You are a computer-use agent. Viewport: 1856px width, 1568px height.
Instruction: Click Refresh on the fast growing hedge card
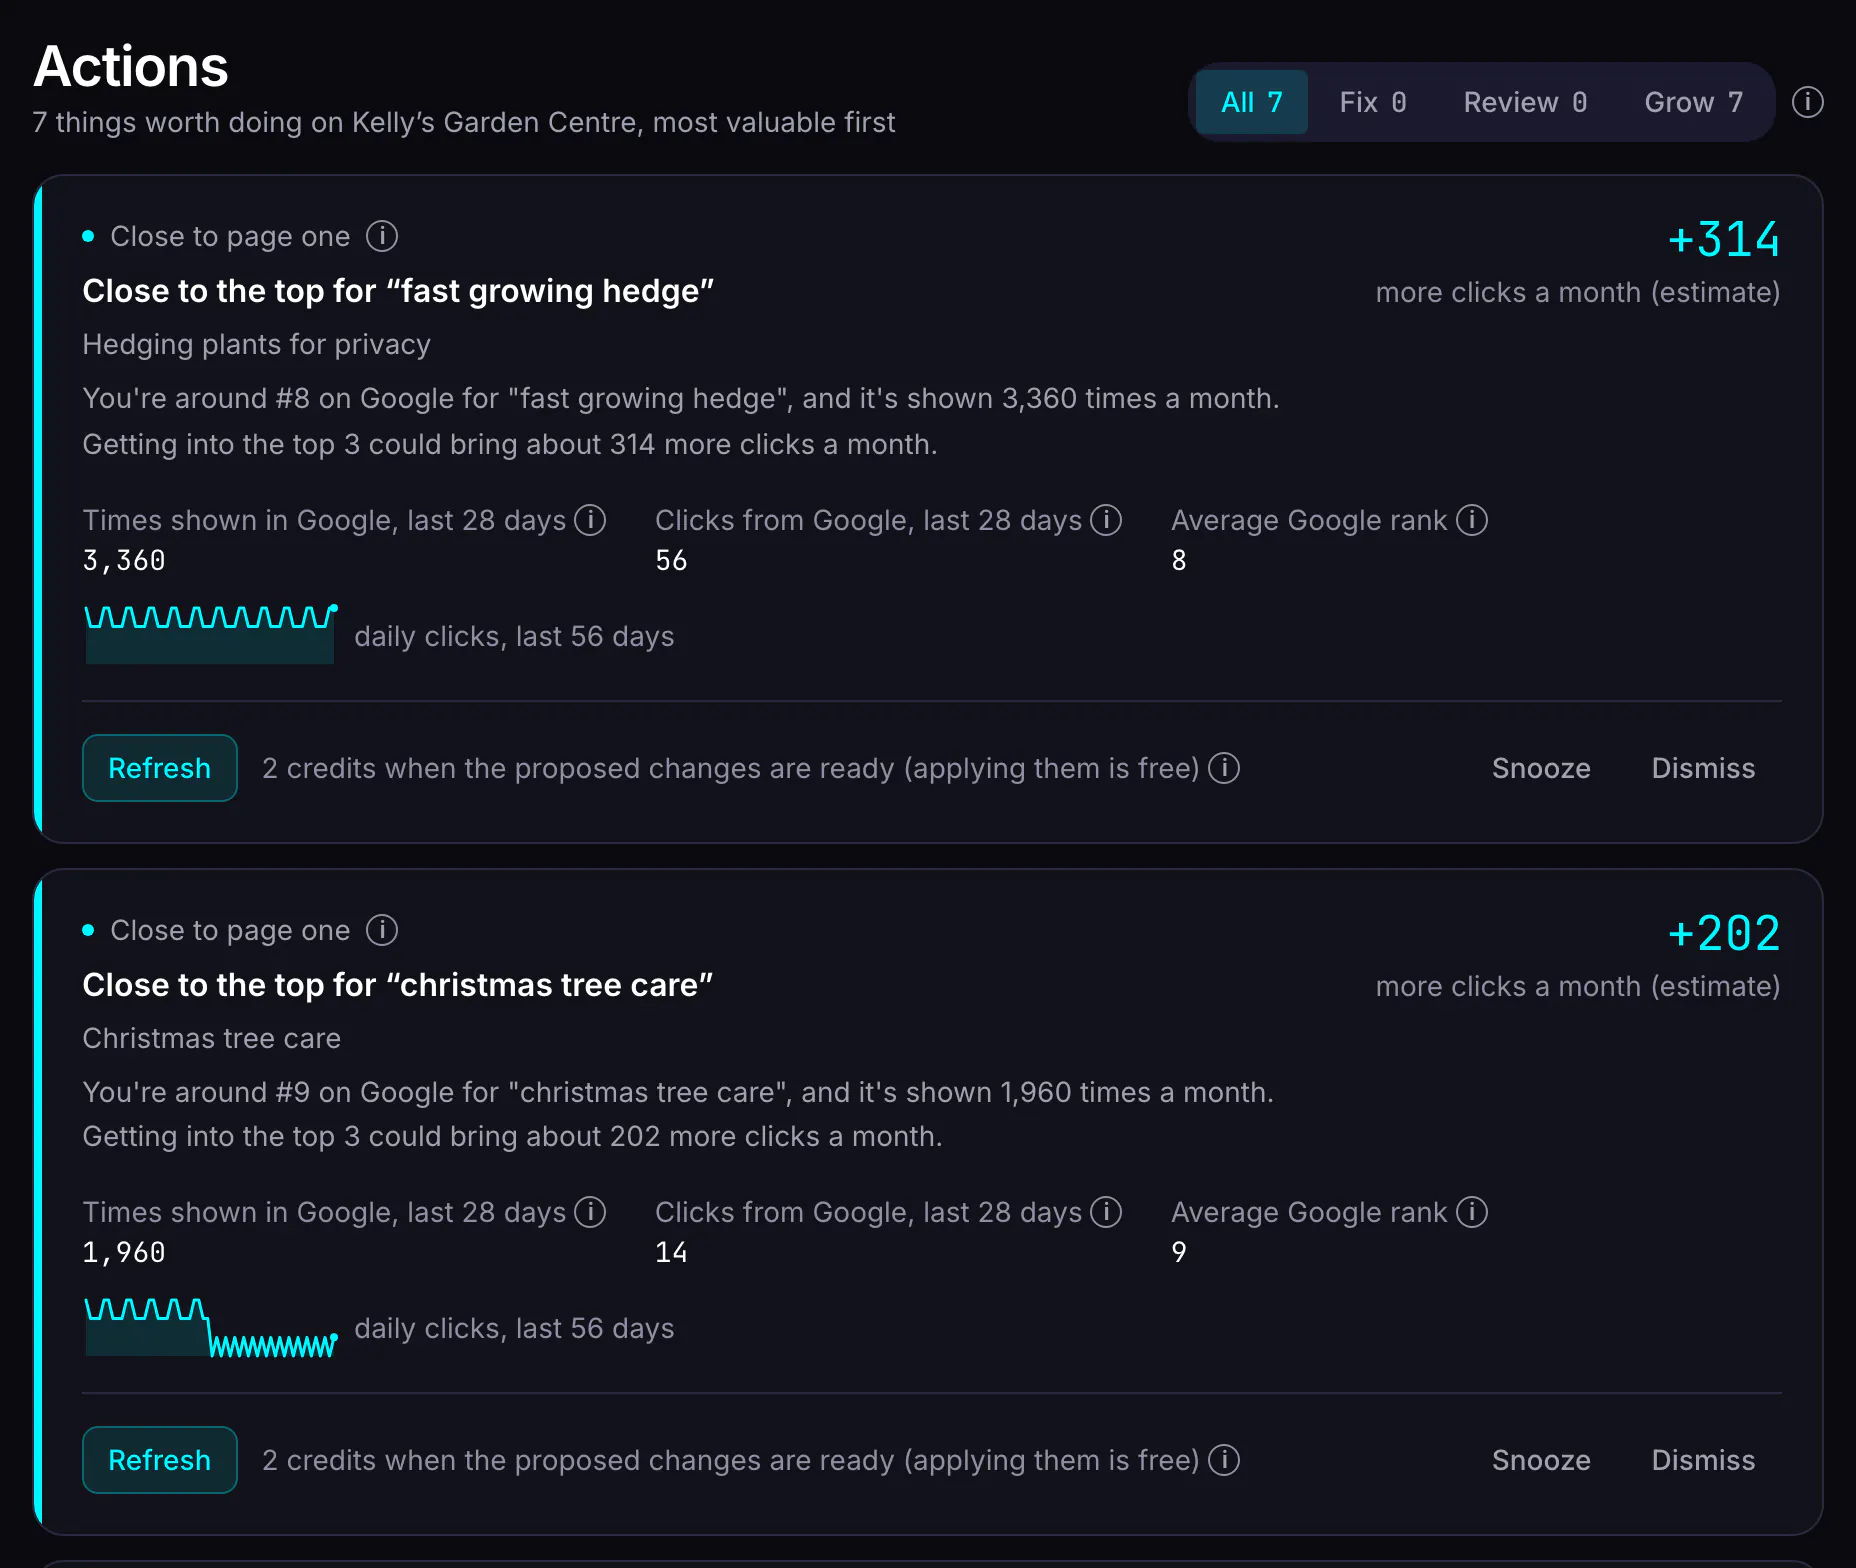160,768
